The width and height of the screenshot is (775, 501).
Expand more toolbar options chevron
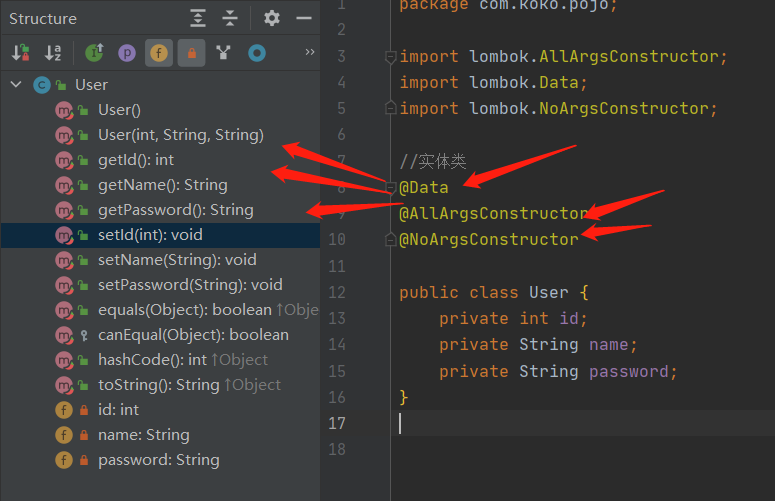[310, 52]
